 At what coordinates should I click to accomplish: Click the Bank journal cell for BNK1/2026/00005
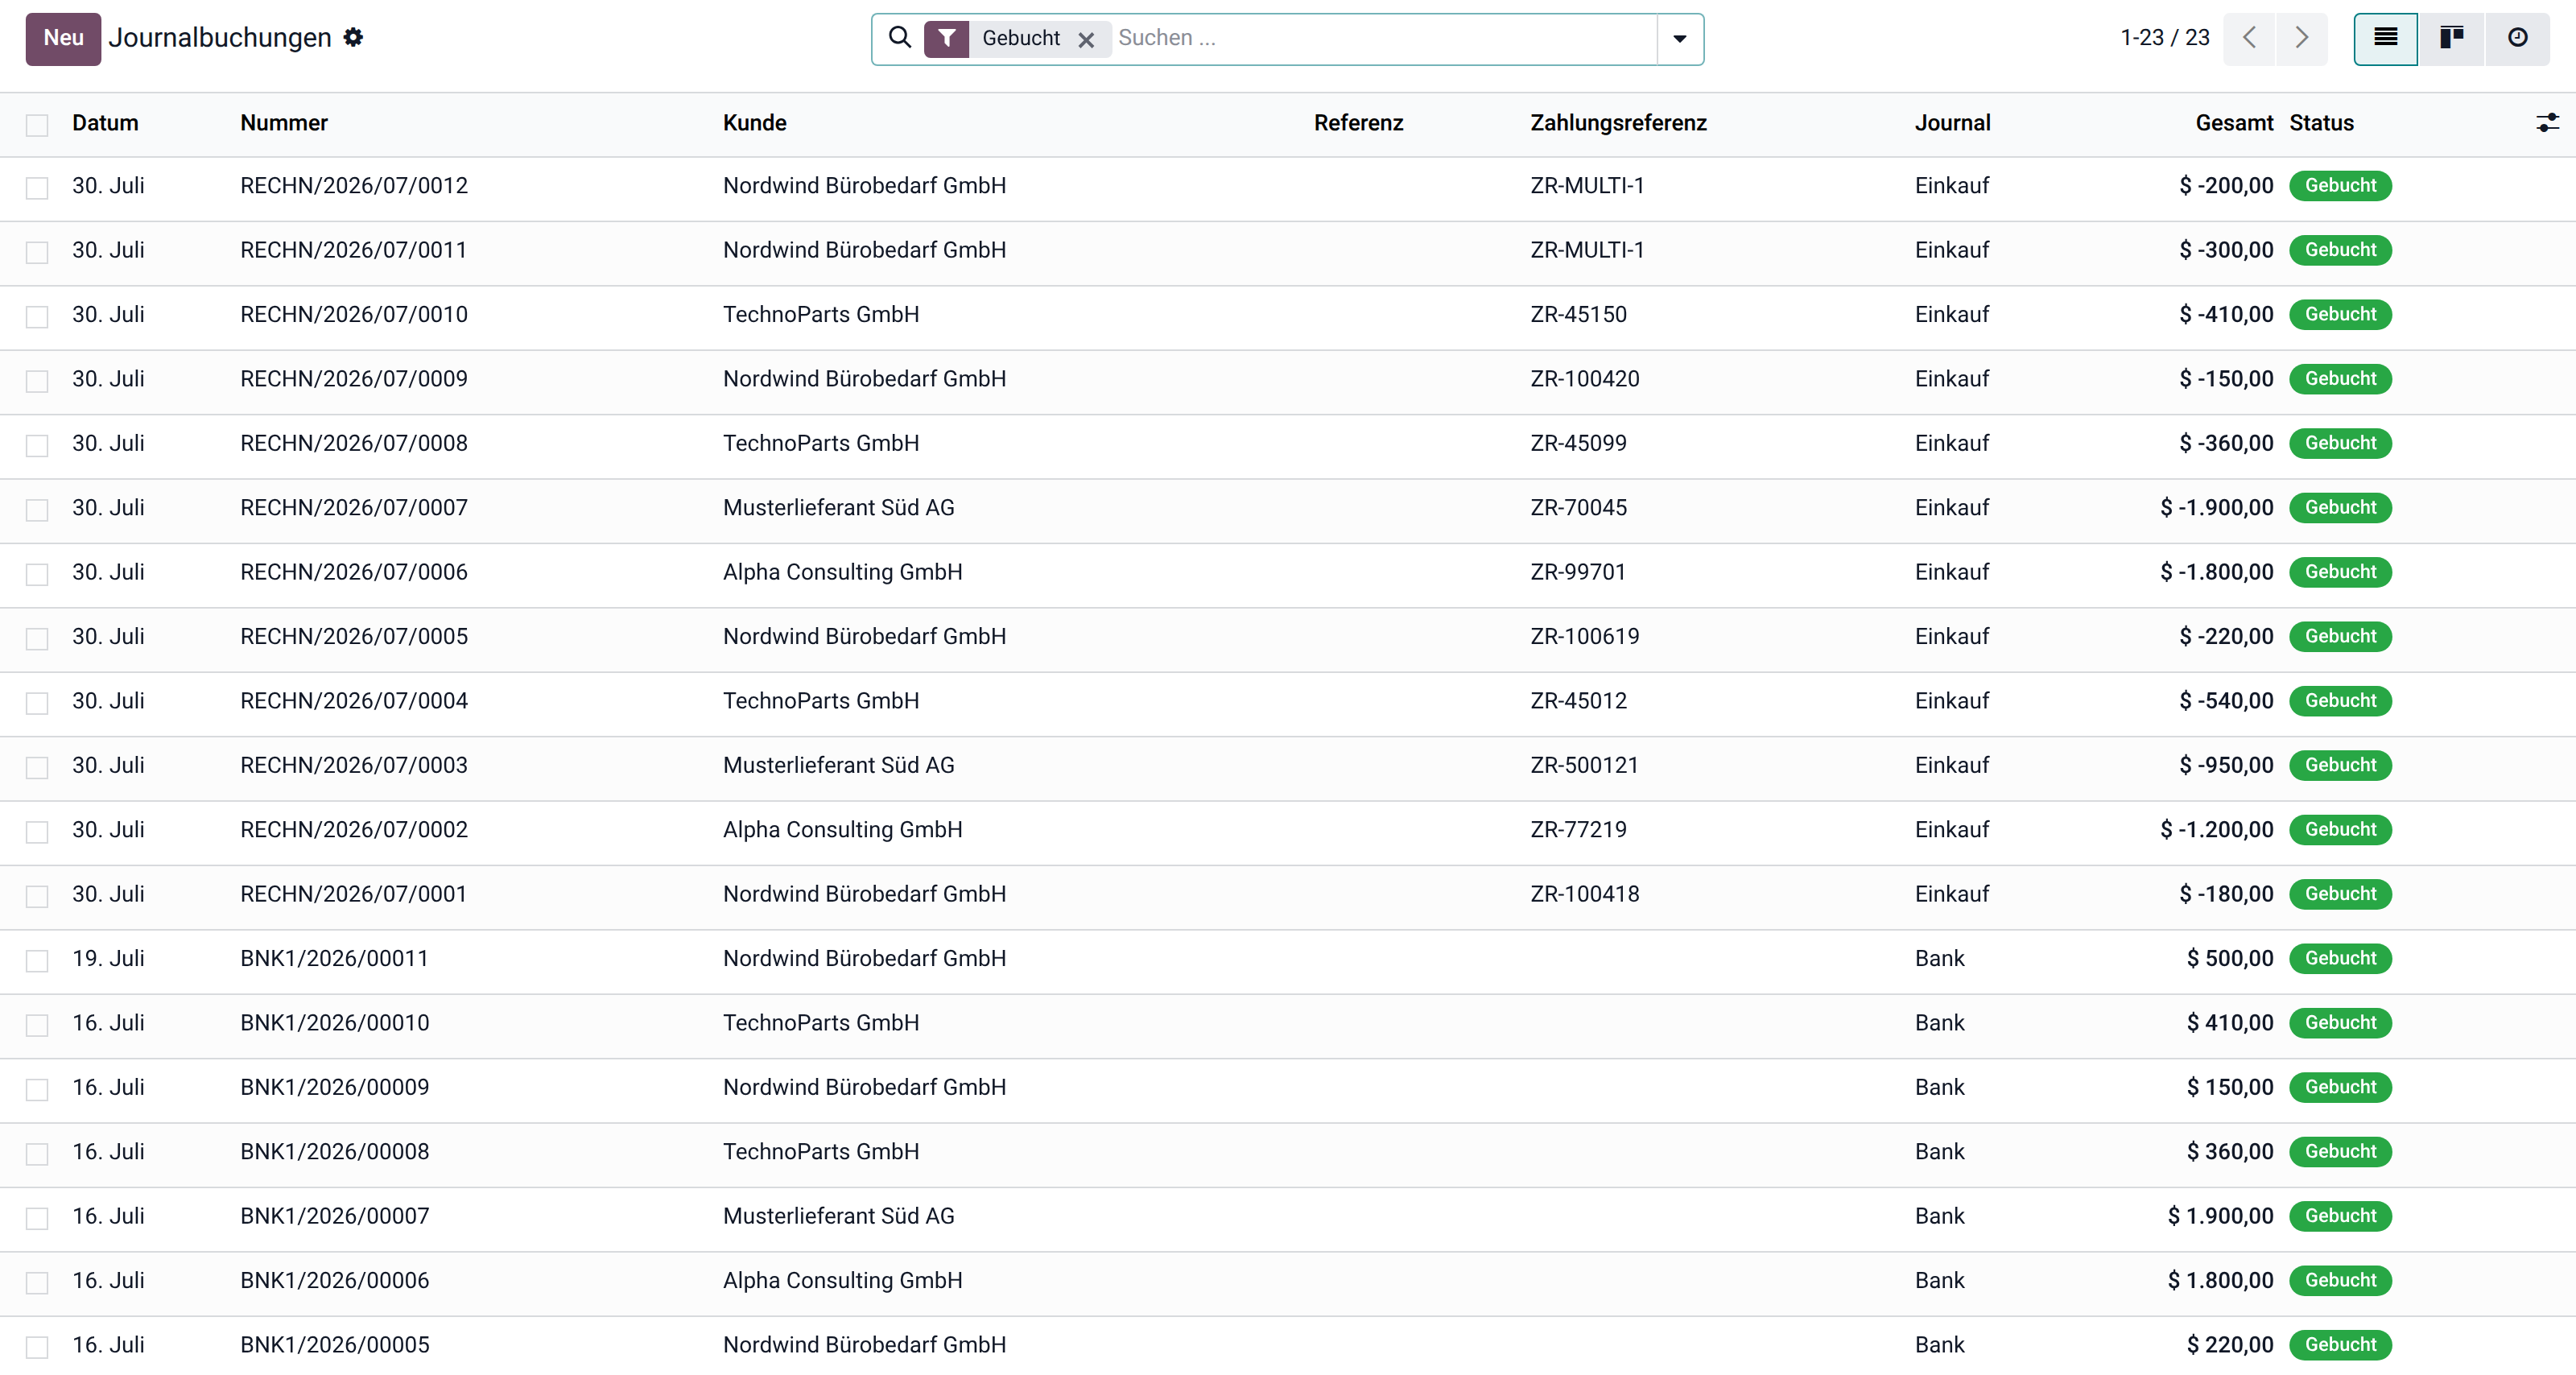[1940, 1345]
